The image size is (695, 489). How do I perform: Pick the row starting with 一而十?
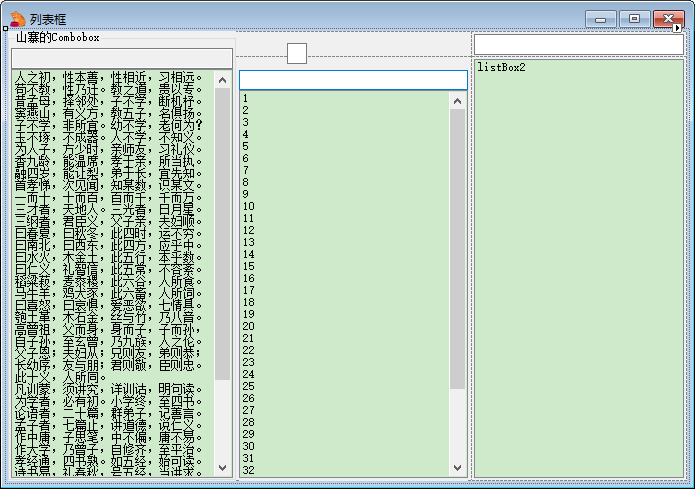point(113,197)
